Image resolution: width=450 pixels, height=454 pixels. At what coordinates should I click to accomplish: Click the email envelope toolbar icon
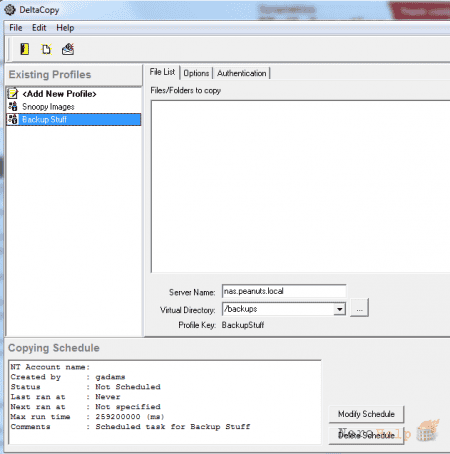coord(68,49)
